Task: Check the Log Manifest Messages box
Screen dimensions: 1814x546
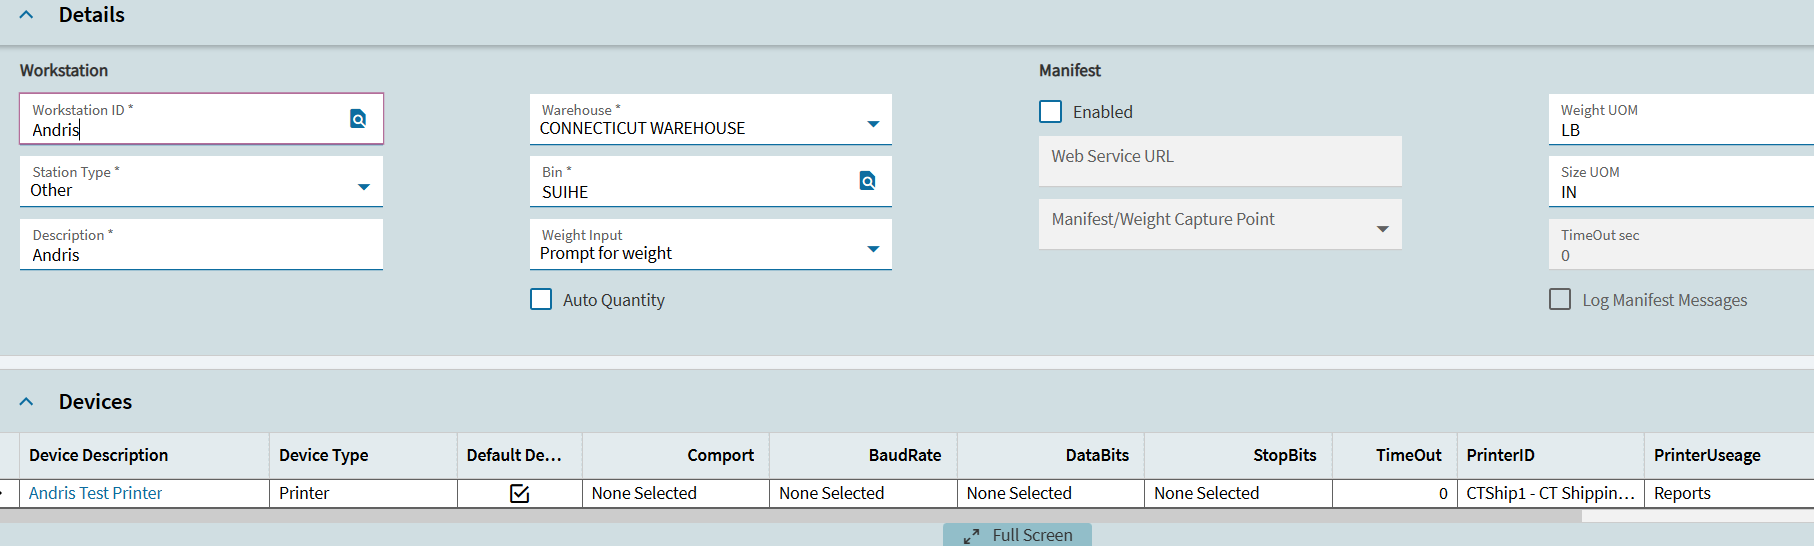Action: pyautogui.click(x=1560, y=300)
